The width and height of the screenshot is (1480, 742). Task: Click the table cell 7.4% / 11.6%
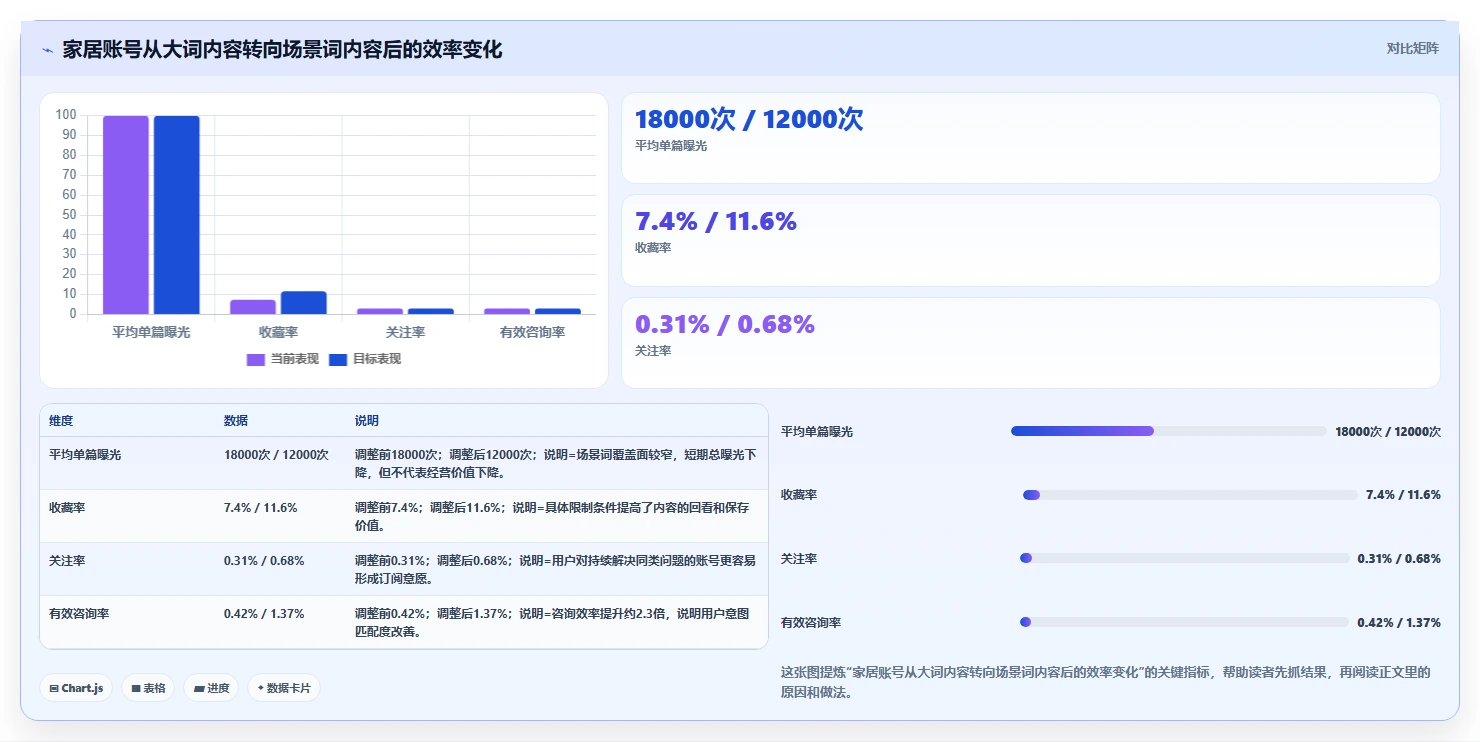click(261, 507)
